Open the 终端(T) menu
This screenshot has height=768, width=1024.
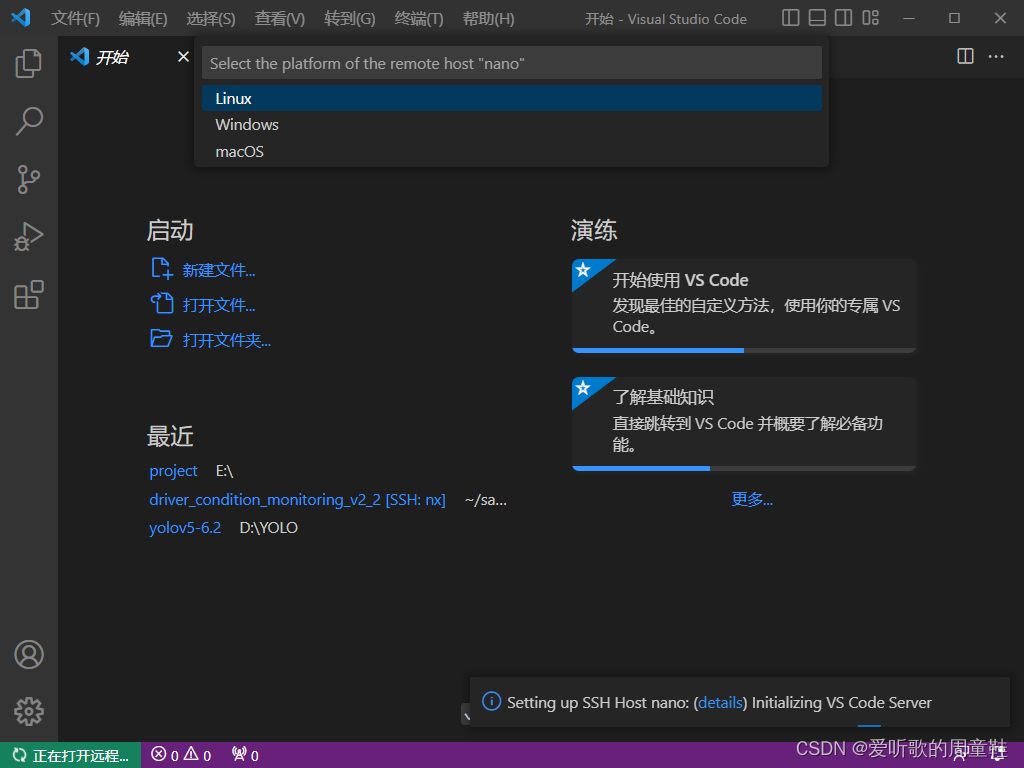pyautogui.click(x=419, y=19)
